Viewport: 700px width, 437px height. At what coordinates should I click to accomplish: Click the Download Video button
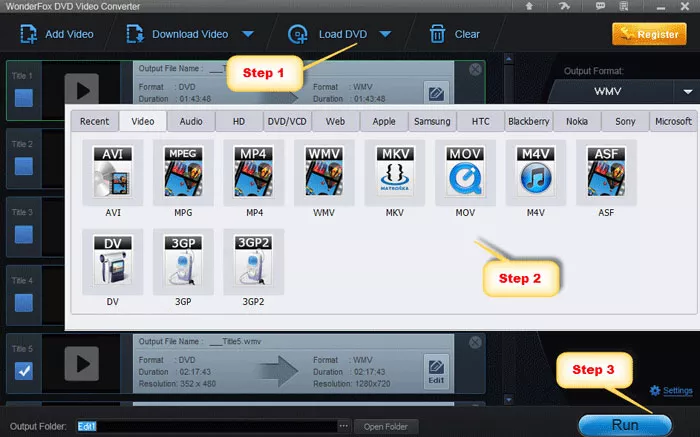point(177,34)
